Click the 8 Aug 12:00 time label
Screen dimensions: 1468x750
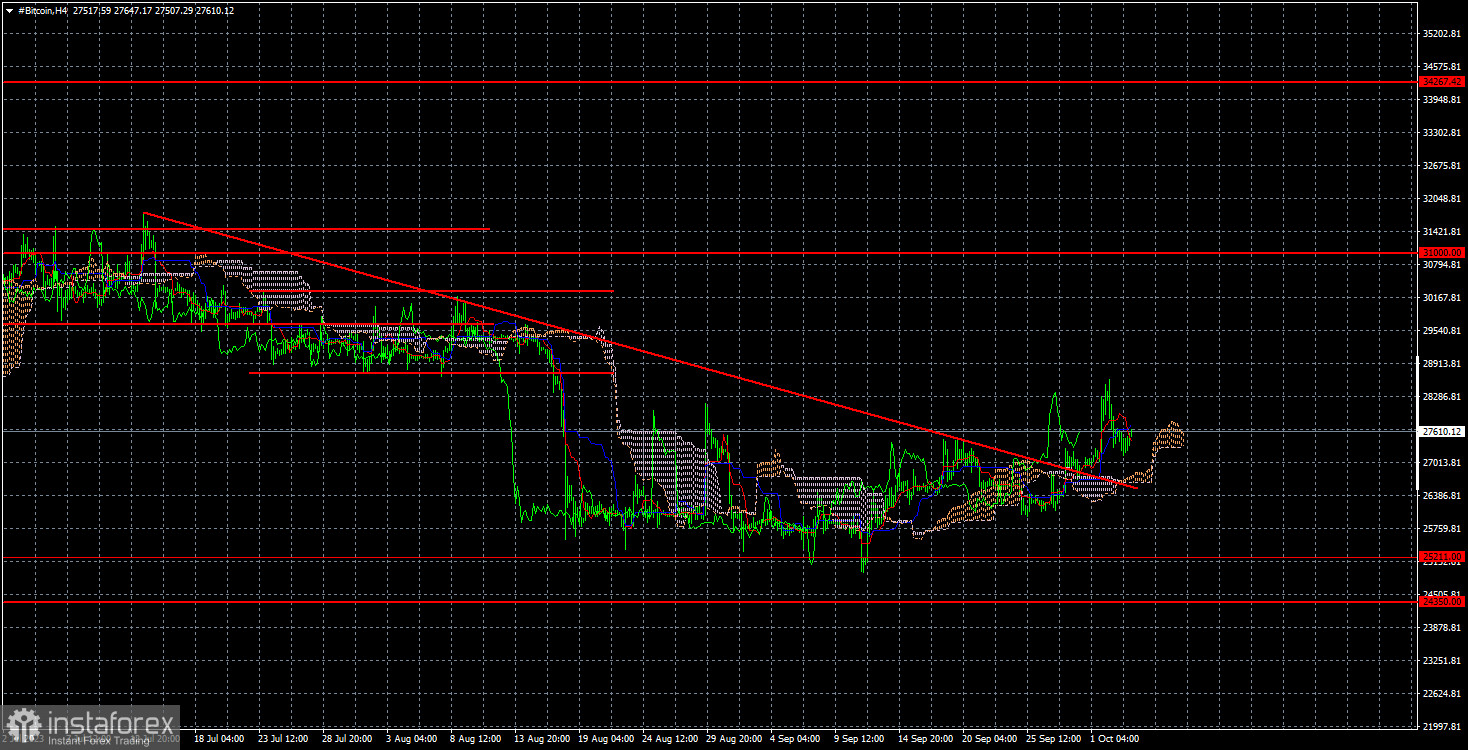pos(475,739)
